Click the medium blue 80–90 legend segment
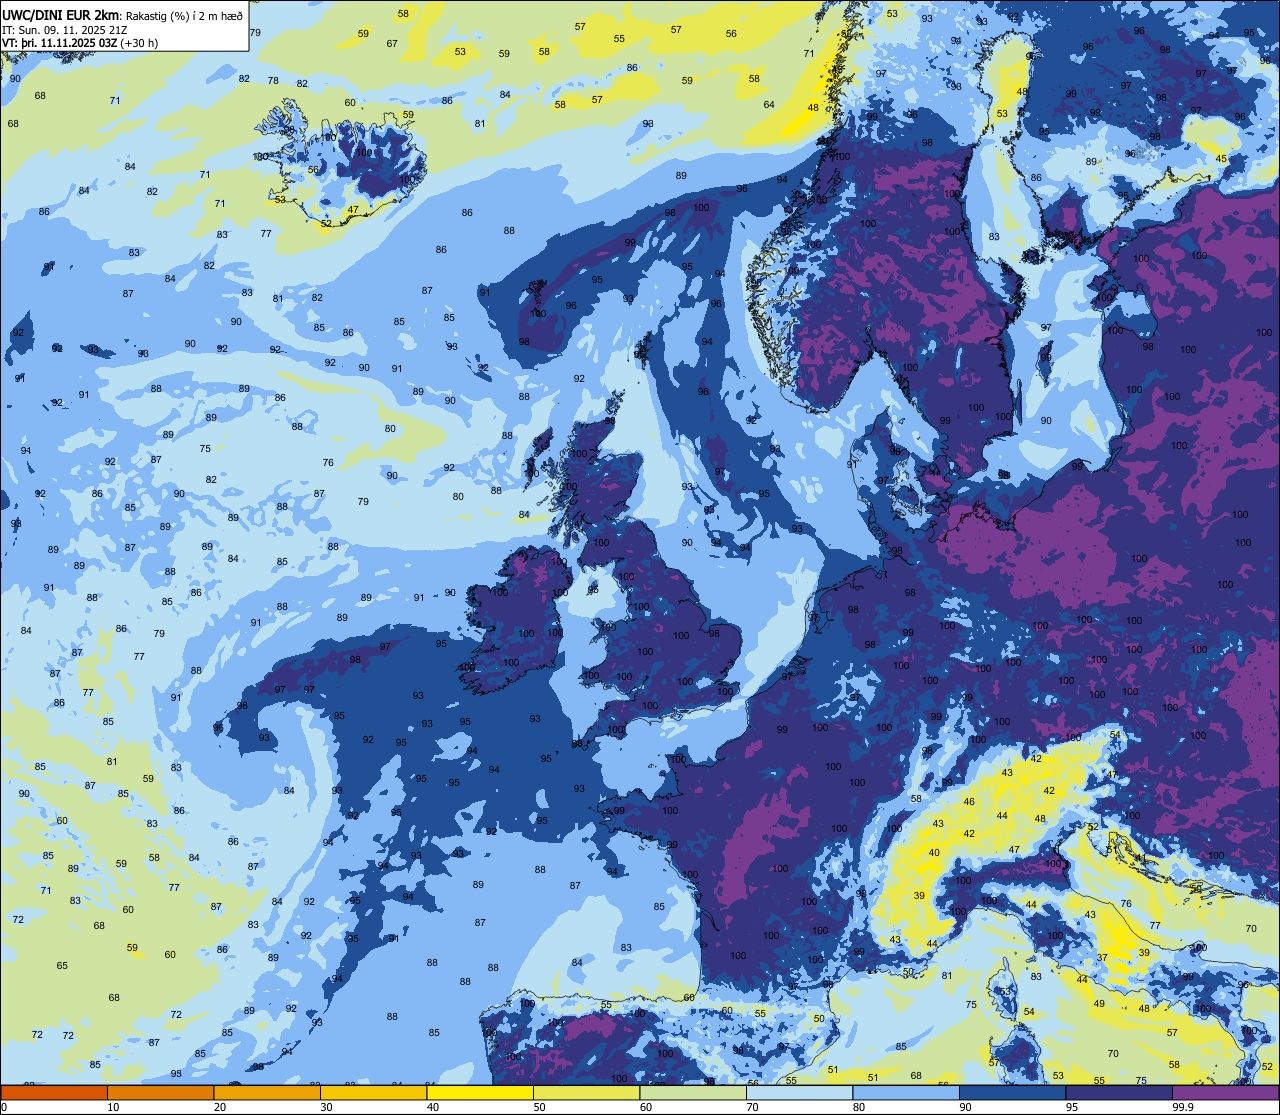The height and width of the screenshot is (1115, 1280). pos(906,1092)
